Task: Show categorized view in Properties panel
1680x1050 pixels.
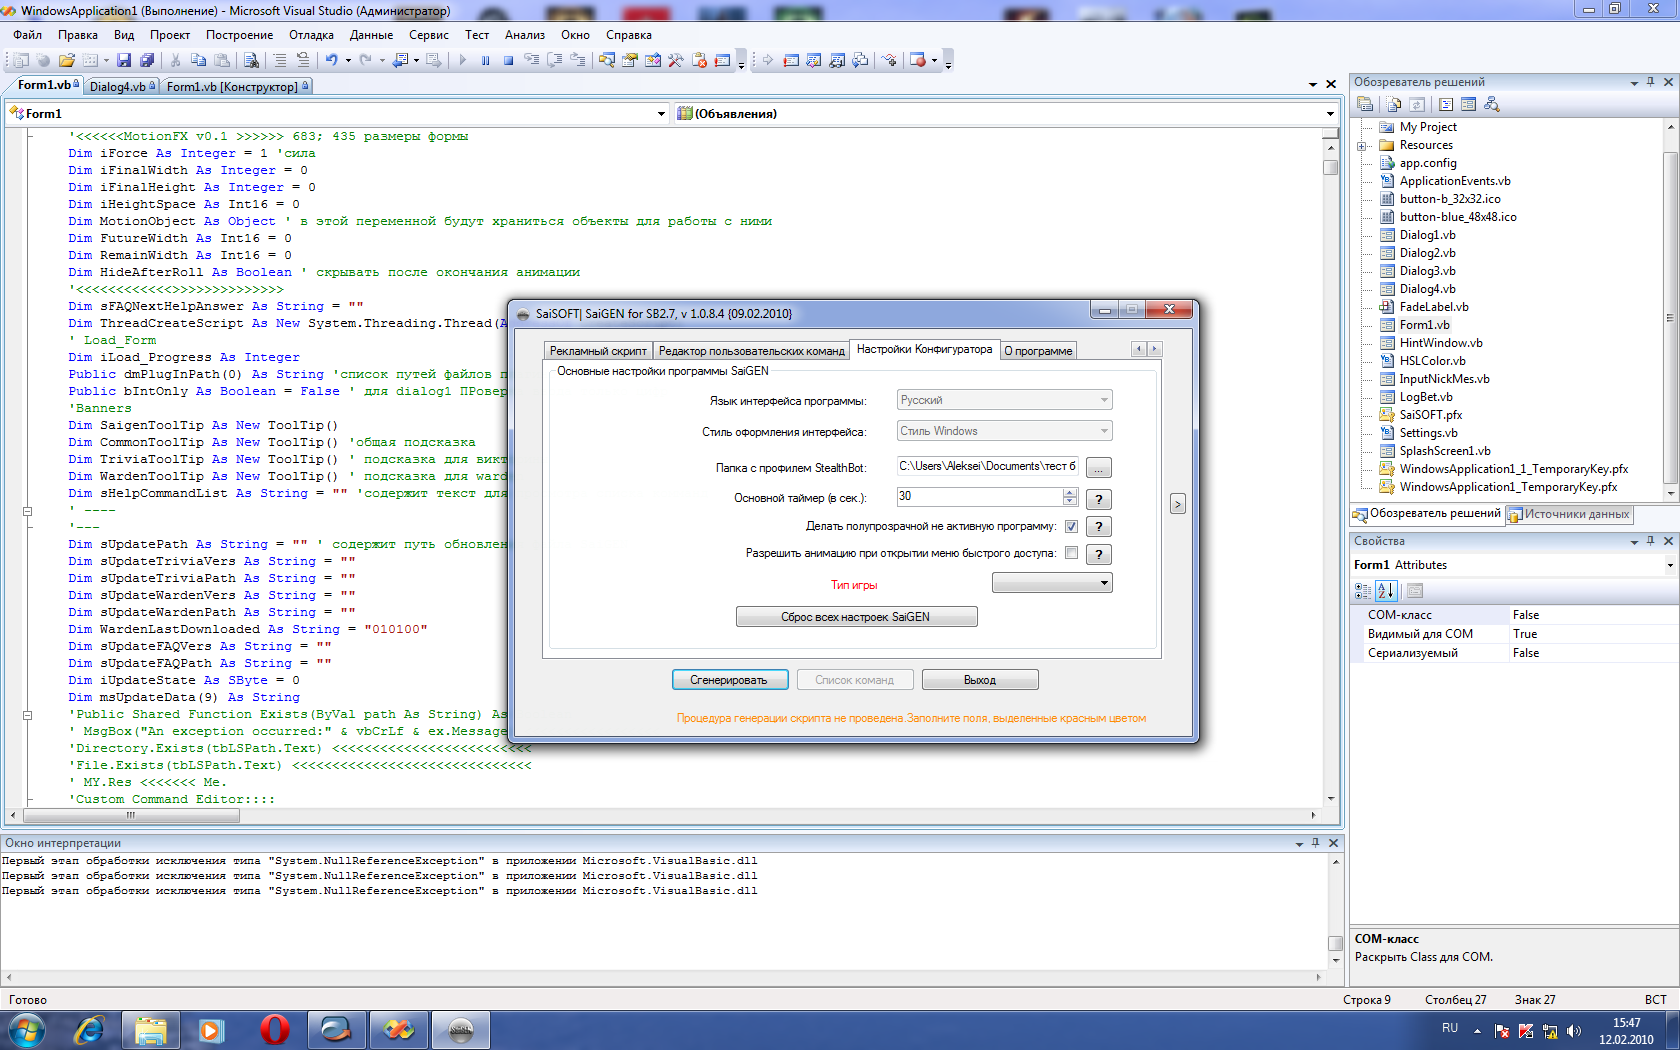Action: (1363, 591)
